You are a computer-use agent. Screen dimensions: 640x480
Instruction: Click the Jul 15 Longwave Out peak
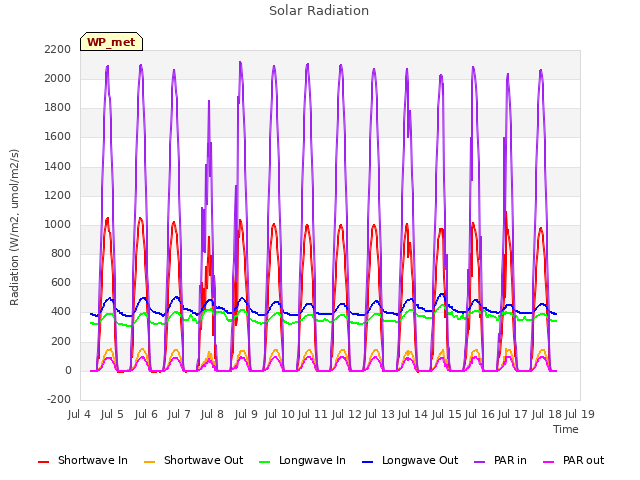coord(442,294)
